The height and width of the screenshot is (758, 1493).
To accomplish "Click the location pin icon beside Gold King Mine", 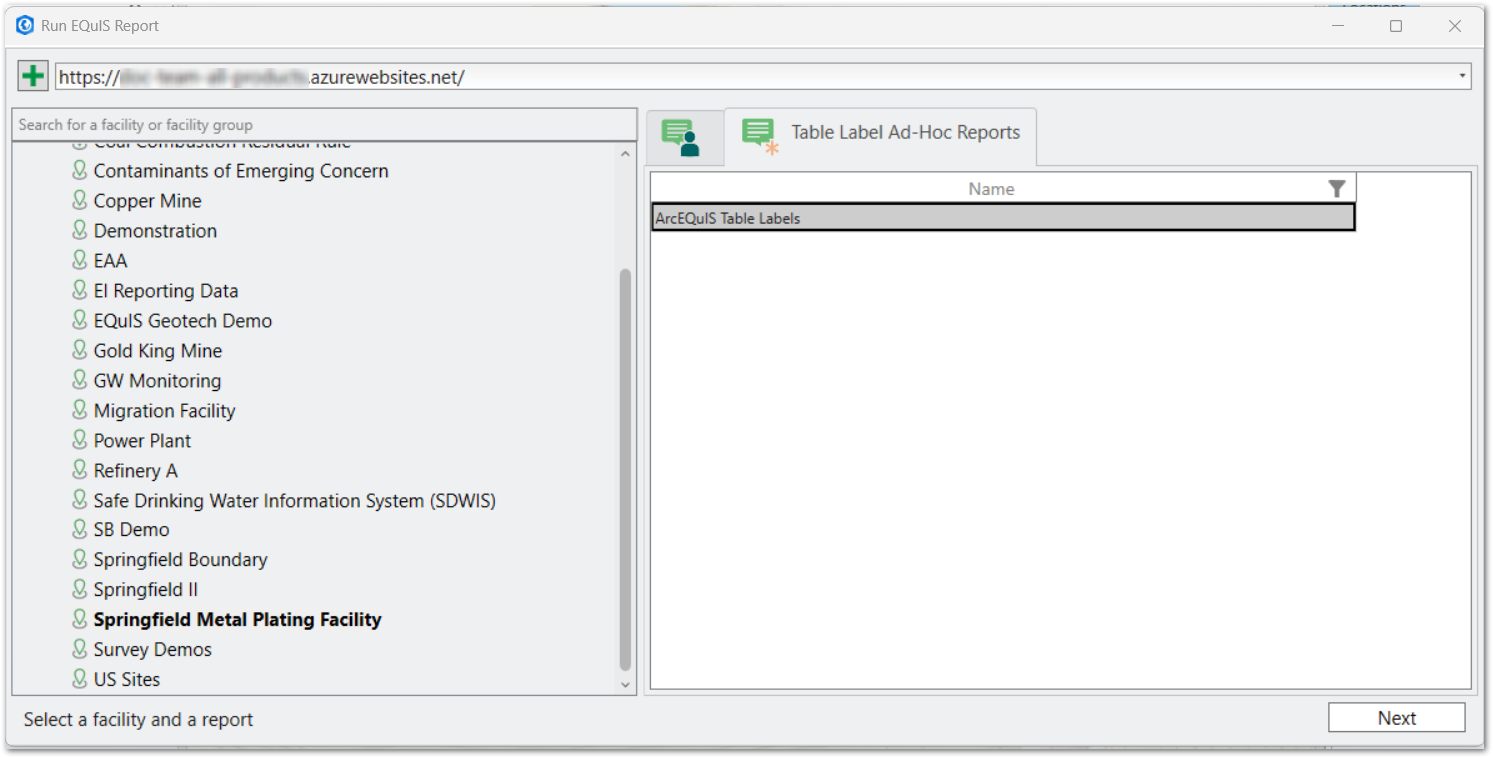I will (80, 350).
